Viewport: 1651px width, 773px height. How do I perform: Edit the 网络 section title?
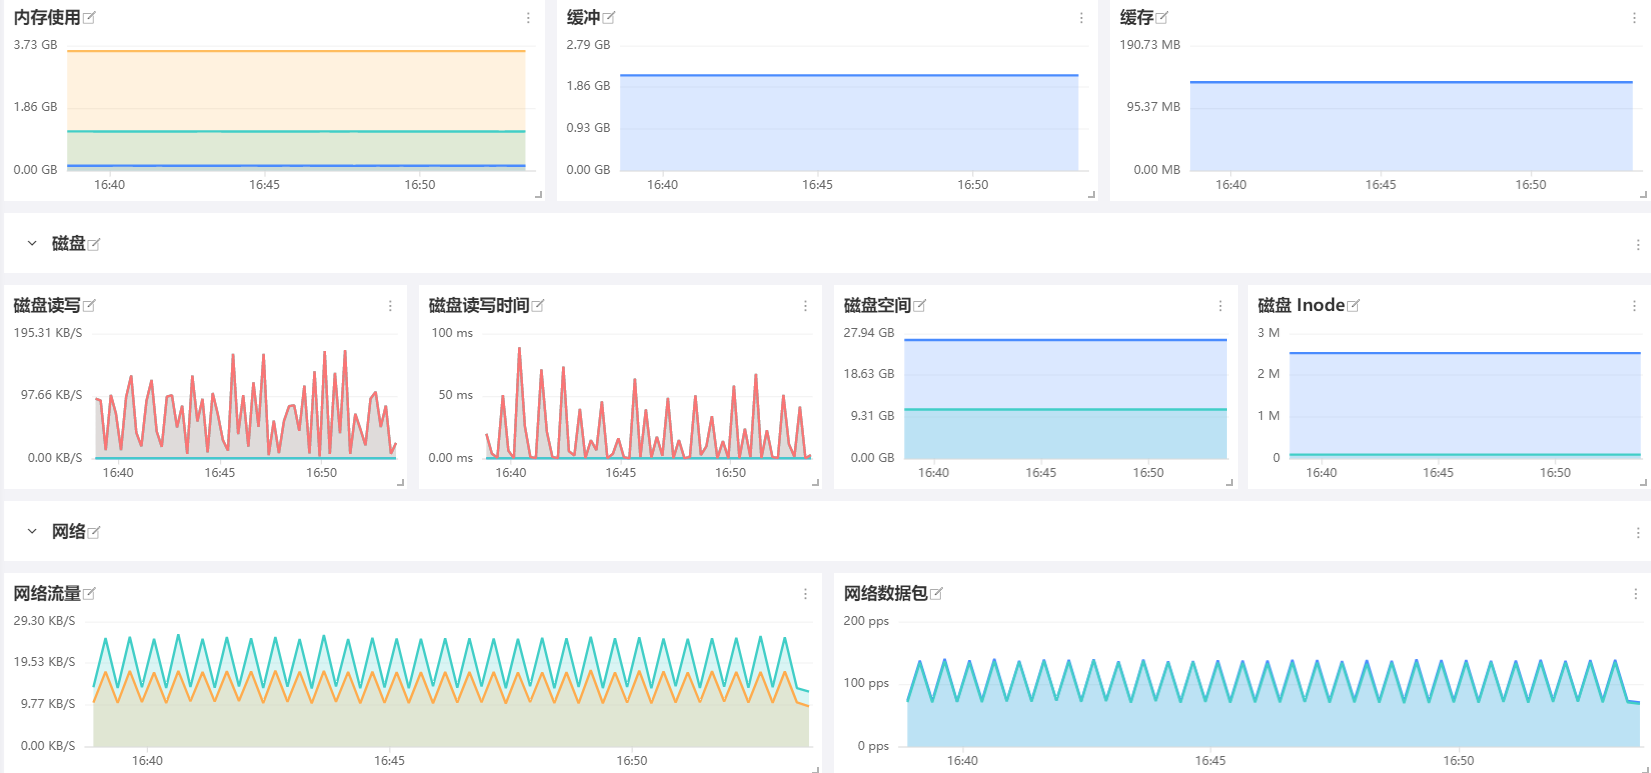tap(94, 532)
